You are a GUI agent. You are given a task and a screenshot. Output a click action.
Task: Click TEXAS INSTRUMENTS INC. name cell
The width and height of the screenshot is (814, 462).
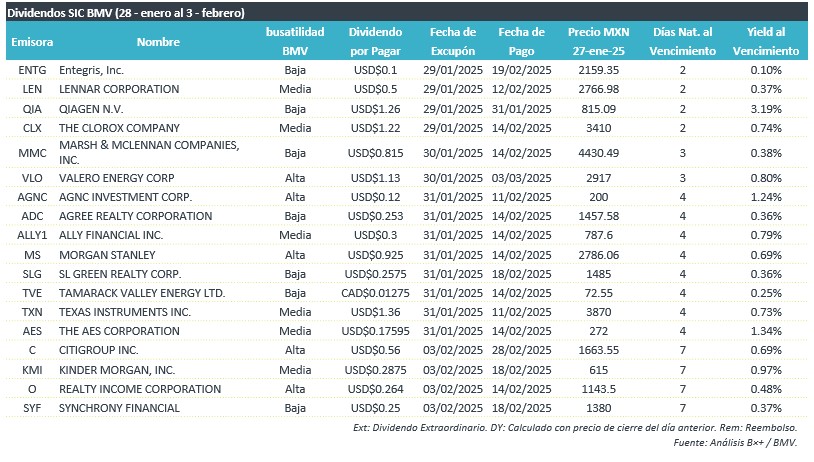pyautogui.click(x=125, y=312)
